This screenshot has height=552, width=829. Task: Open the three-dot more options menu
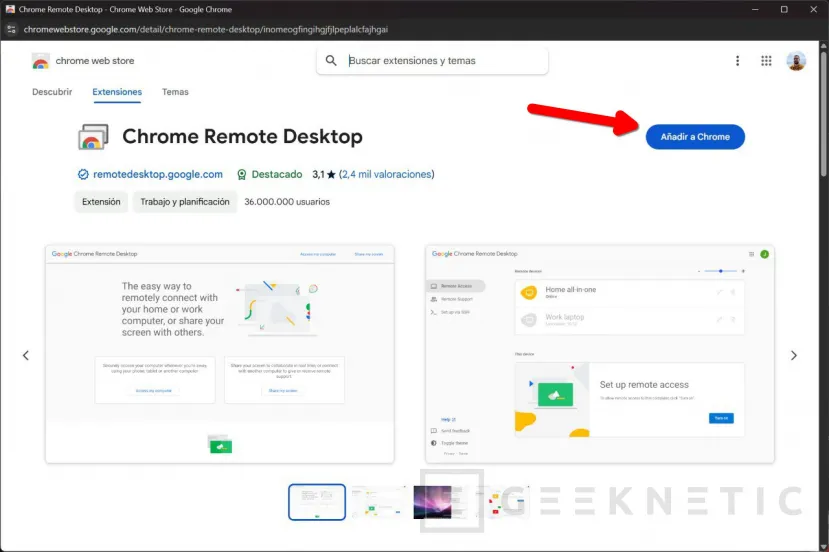[x=738, y=61]
